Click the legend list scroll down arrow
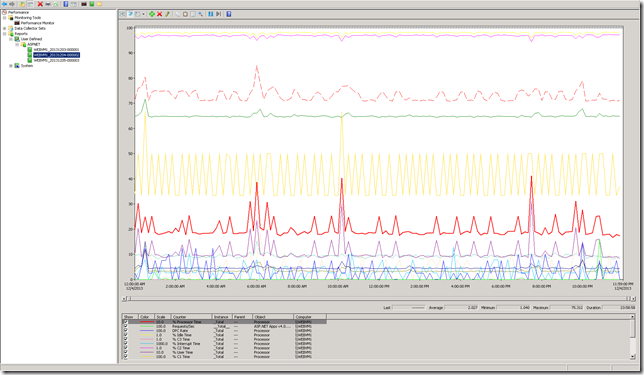The height and width of the screenshot is (375, 644). pos(632,357)
